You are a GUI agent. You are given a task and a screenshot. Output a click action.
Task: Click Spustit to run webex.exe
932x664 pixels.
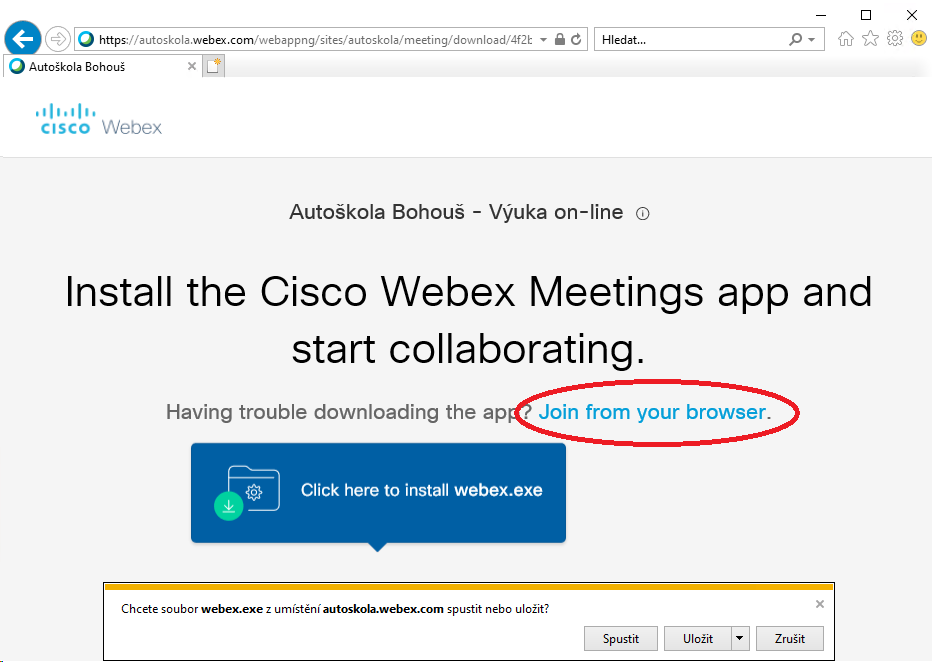621,639
